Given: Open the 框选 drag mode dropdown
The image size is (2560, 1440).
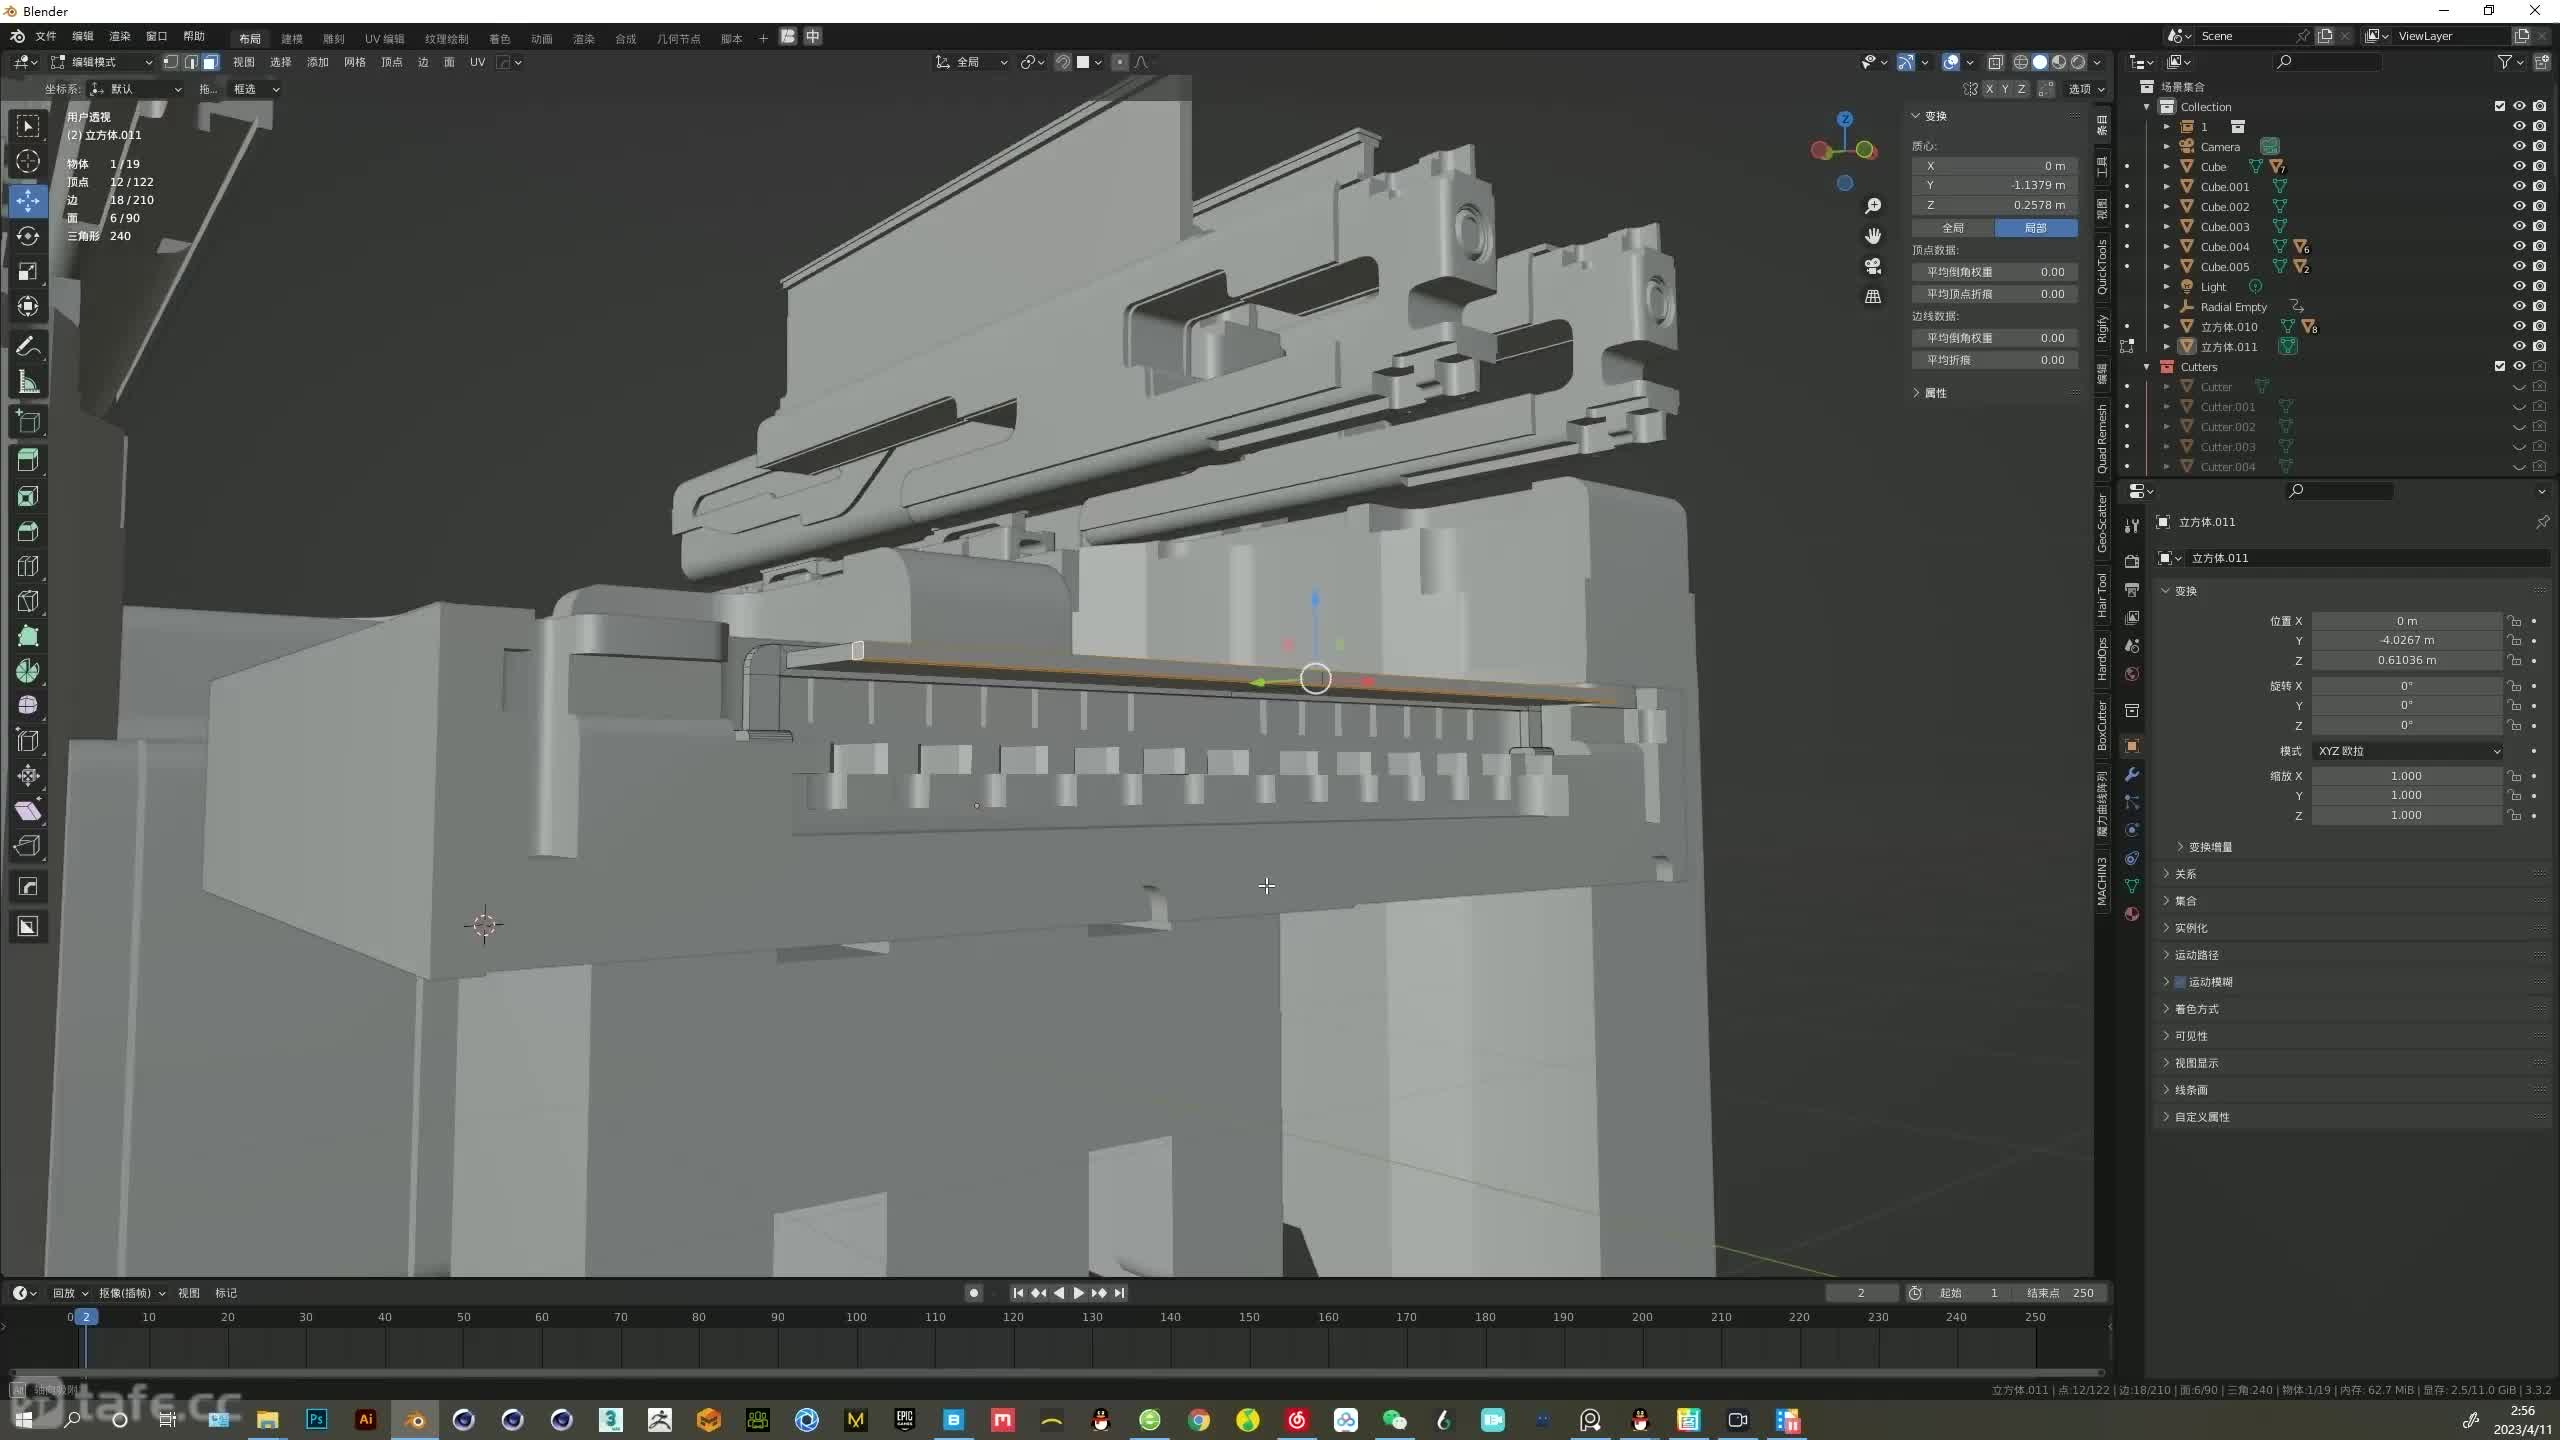Looking at the screenshot, I should [x=256, y=89].
